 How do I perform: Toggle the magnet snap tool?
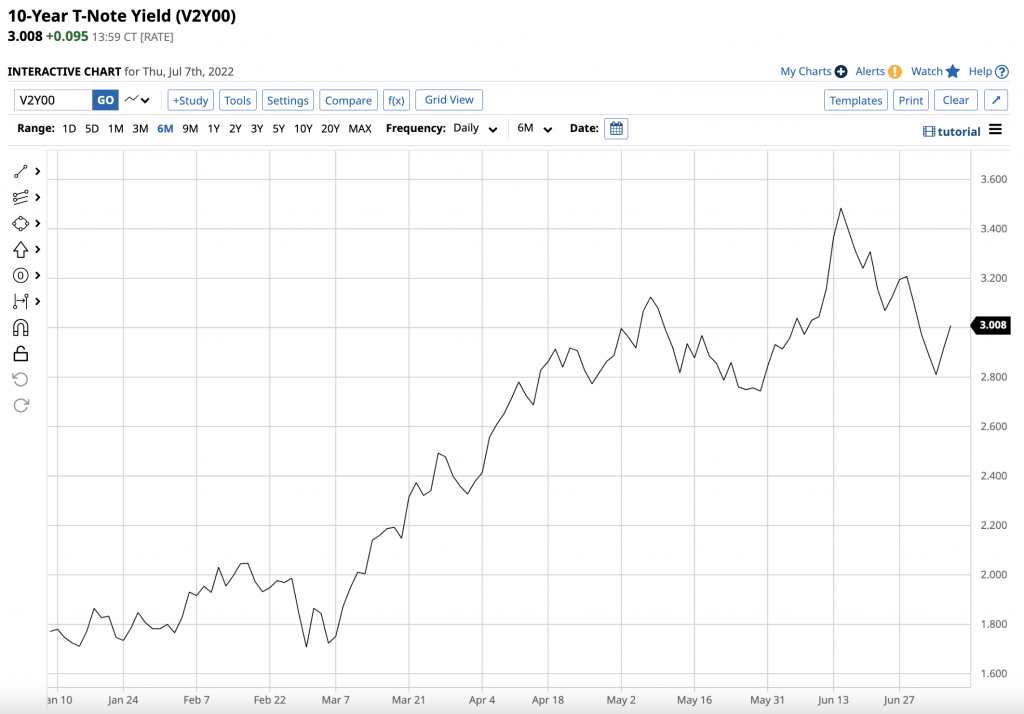20,327
